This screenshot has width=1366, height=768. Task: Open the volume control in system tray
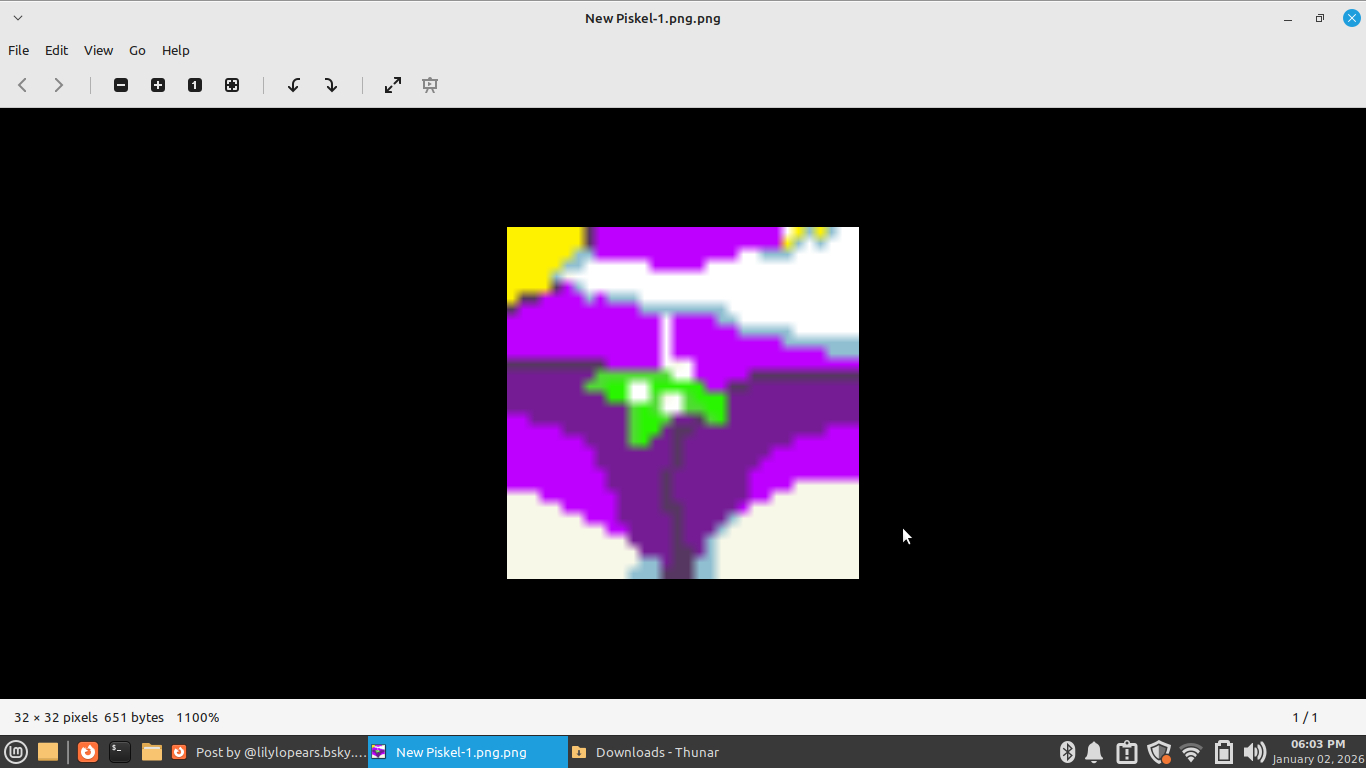(1254, 752)
